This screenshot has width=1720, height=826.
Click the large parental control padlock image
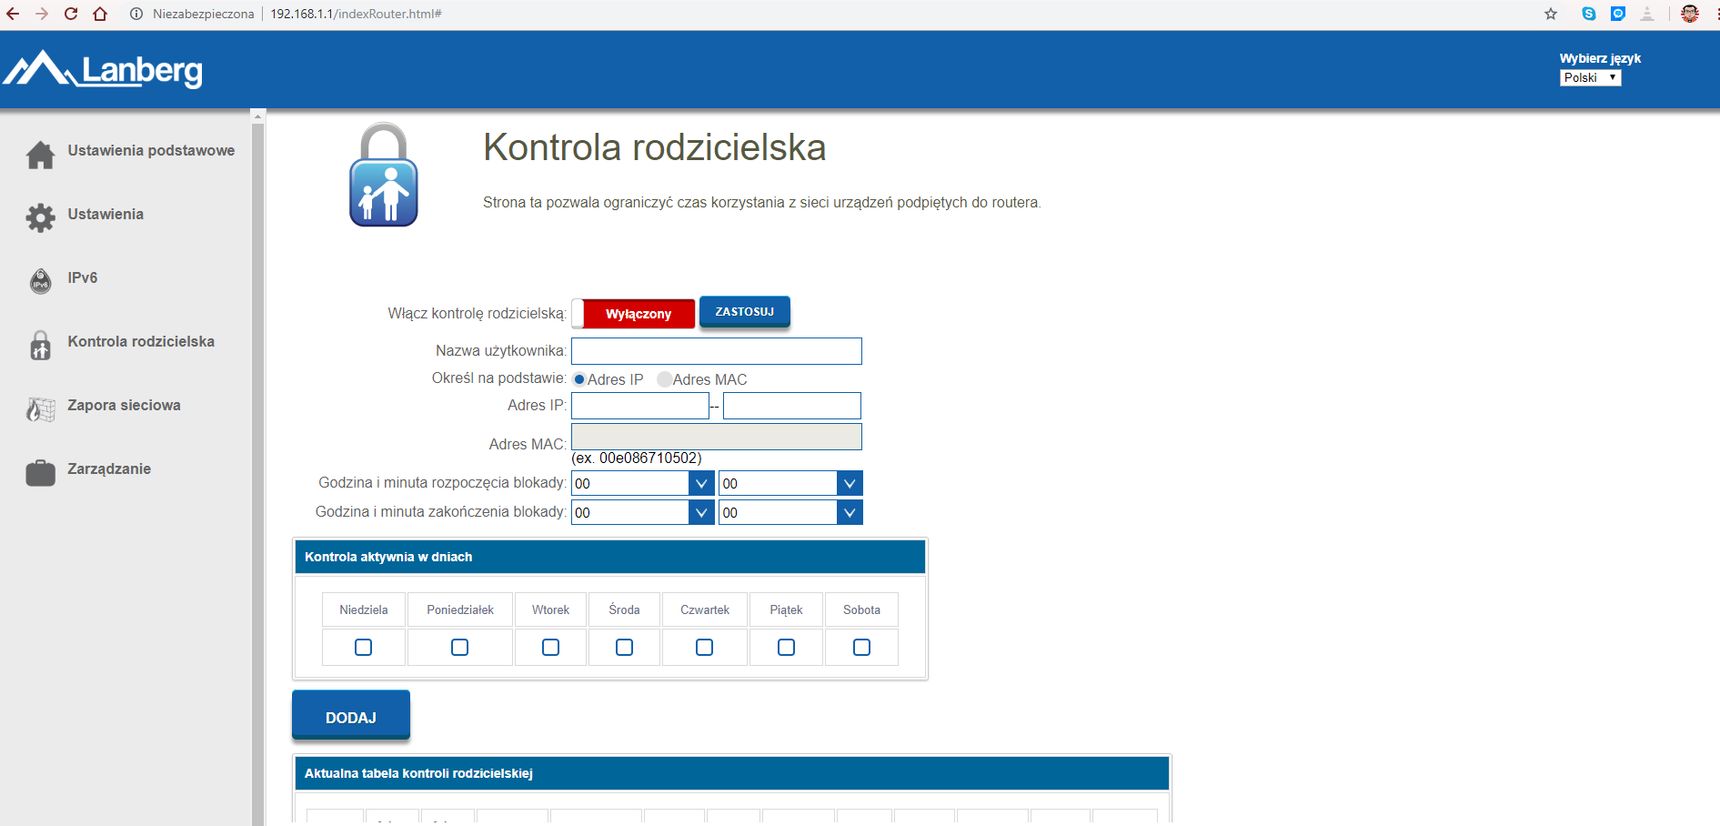click(x=383, y=175)
